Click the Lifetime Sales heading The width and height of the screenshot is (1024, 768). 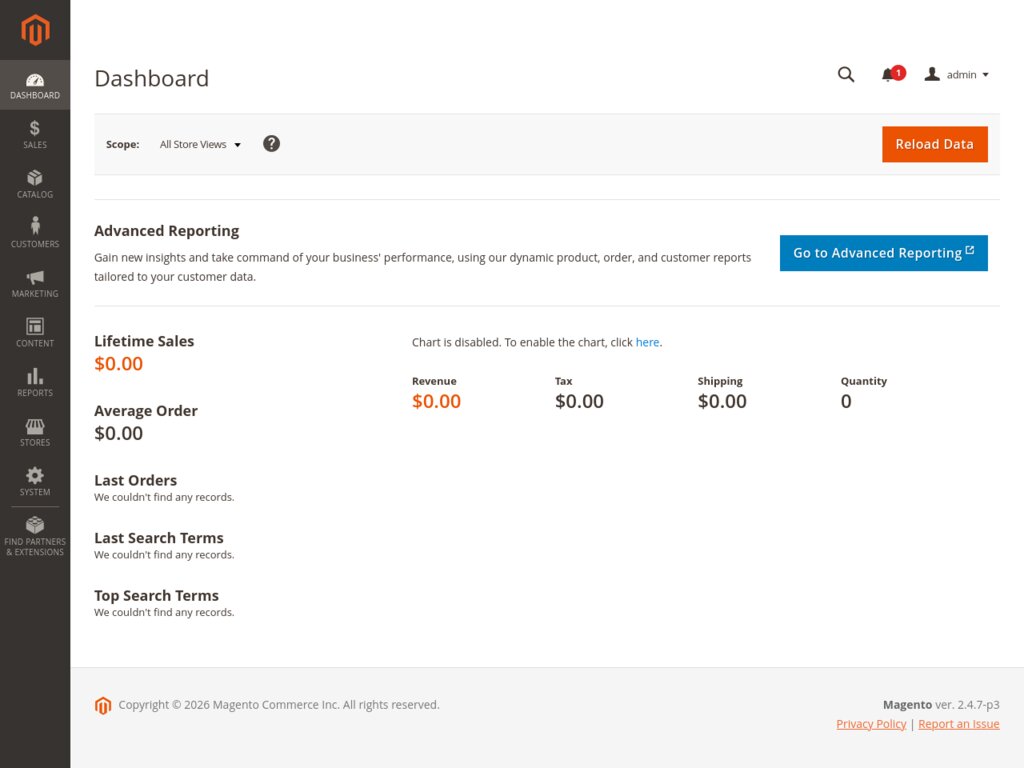click(144, 341)
